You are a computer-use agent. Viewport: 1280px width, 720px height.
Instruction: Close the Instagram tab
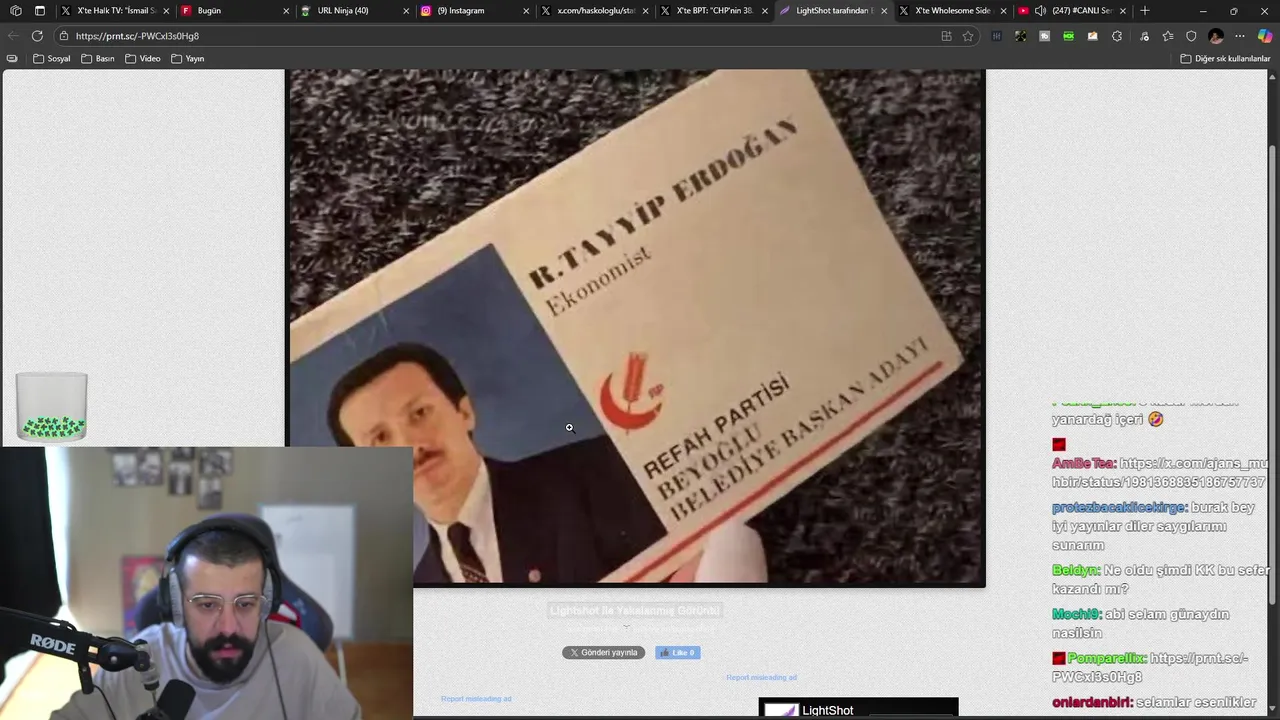tap(526, 11)
